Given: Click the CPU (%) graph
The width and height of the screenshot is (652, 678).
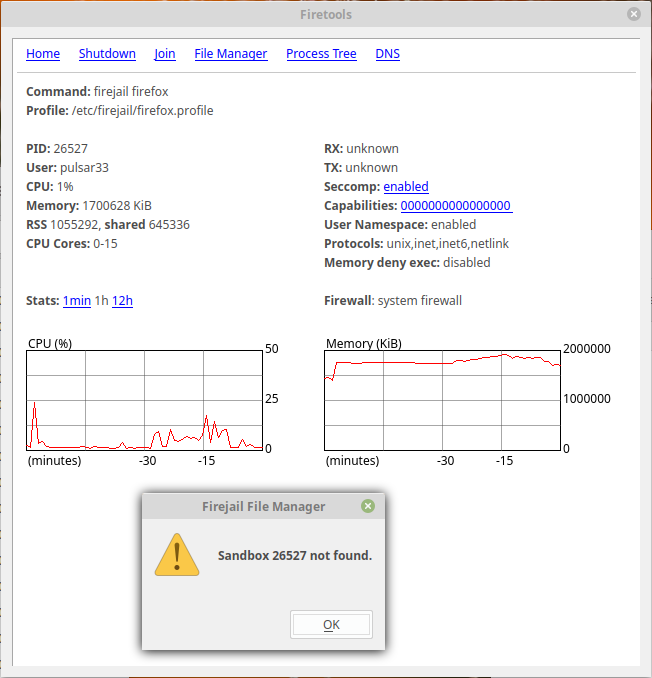Looking at the screenshot, I should [144, 400].
